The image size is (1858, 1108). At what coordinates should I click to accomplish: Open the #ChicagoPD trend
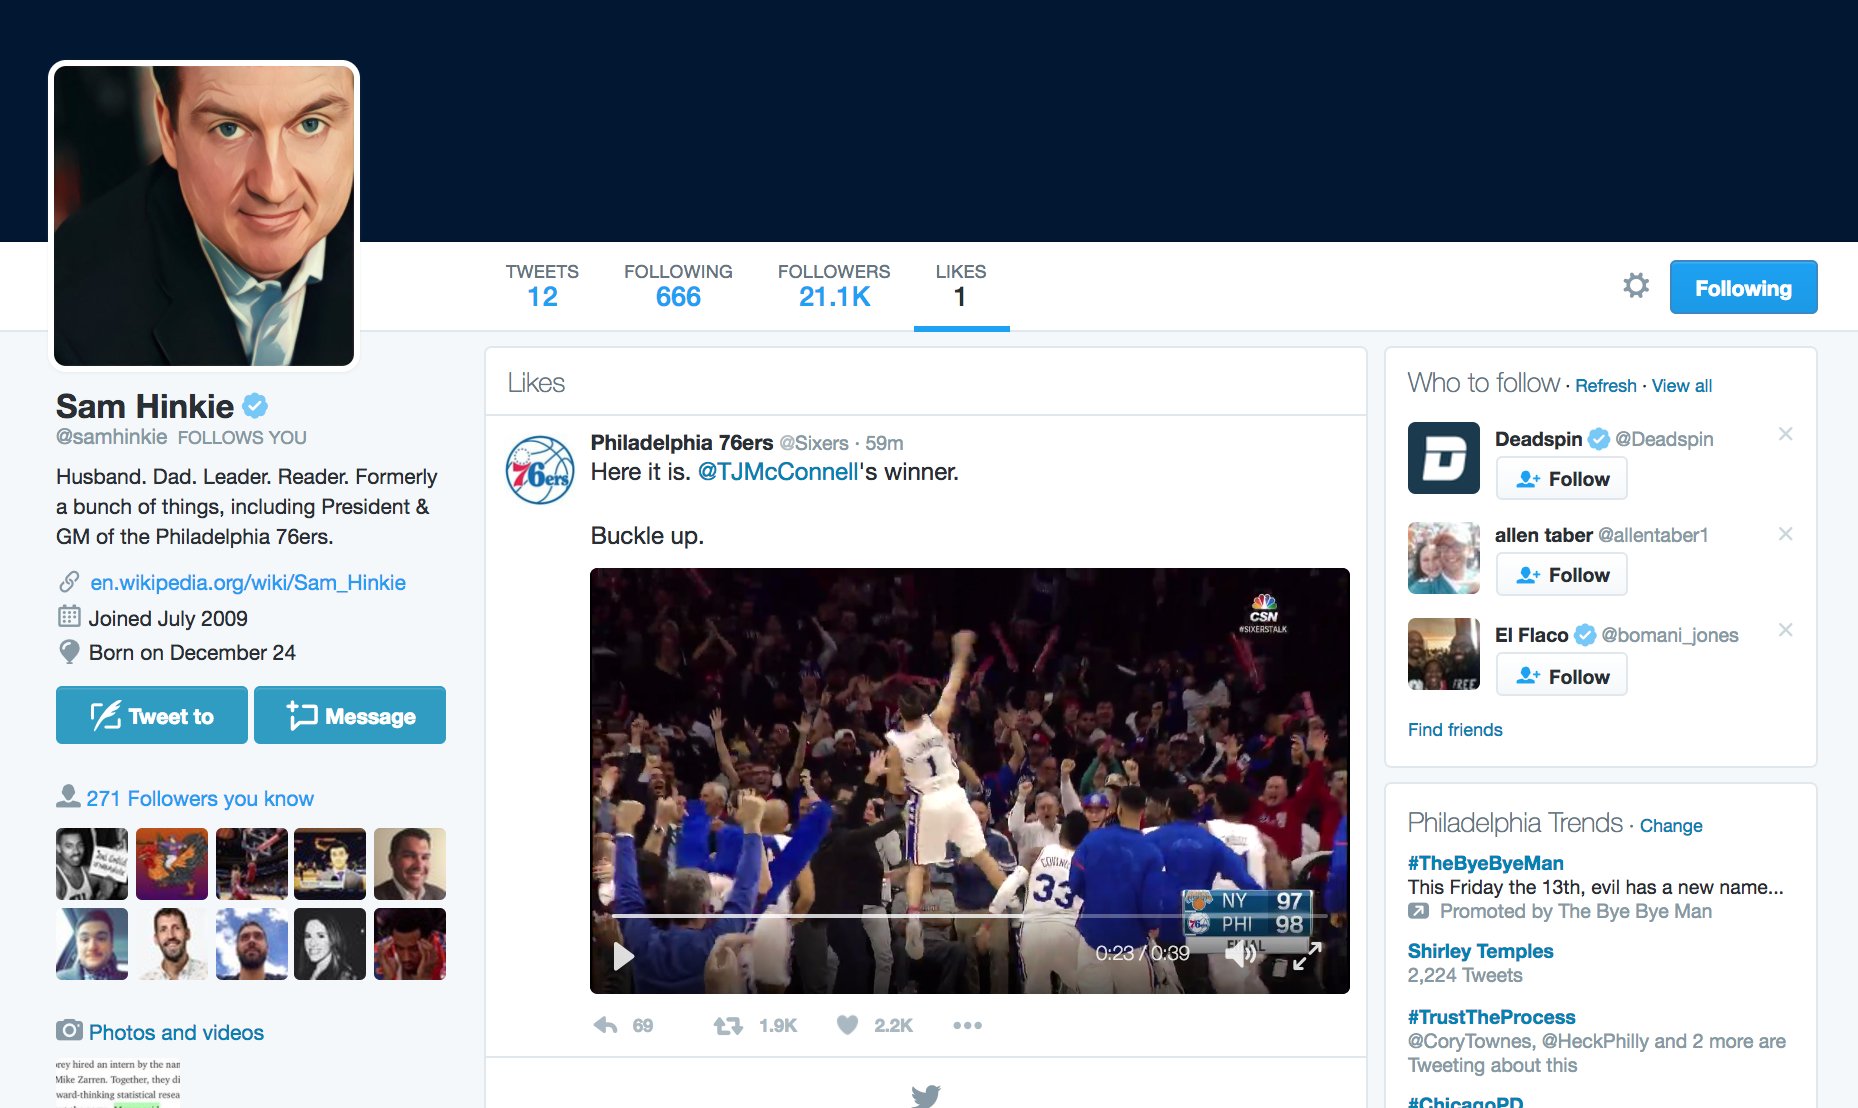[x=1466, y=1101]
